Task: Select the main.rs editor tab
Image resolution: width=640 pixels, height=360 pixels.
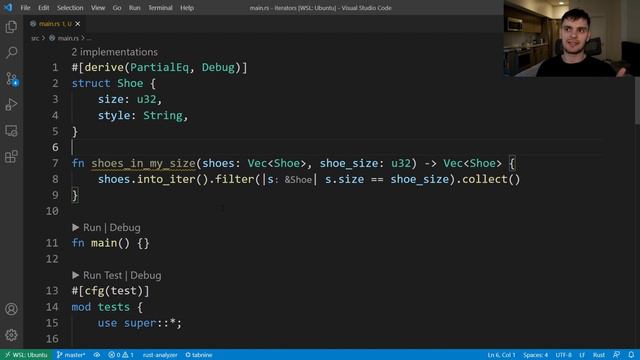Action: pos(55,24)
